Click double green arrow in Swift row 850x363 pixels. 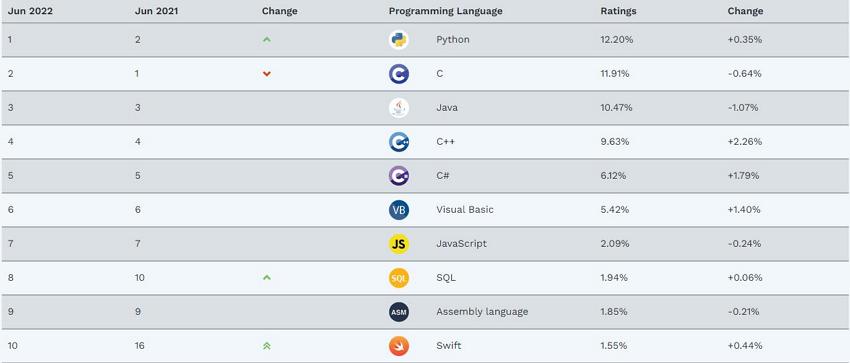[x=266, y=346]
